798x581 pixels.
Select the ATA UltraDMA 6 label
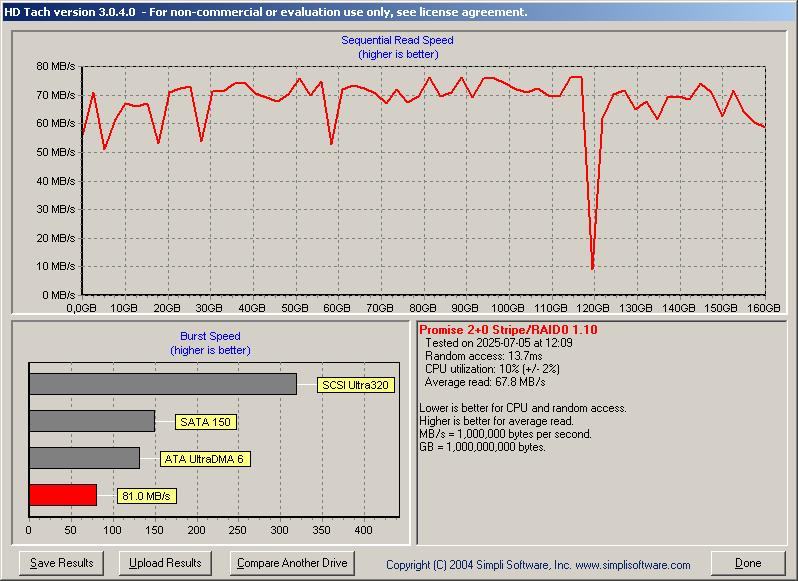coord(205,459)
